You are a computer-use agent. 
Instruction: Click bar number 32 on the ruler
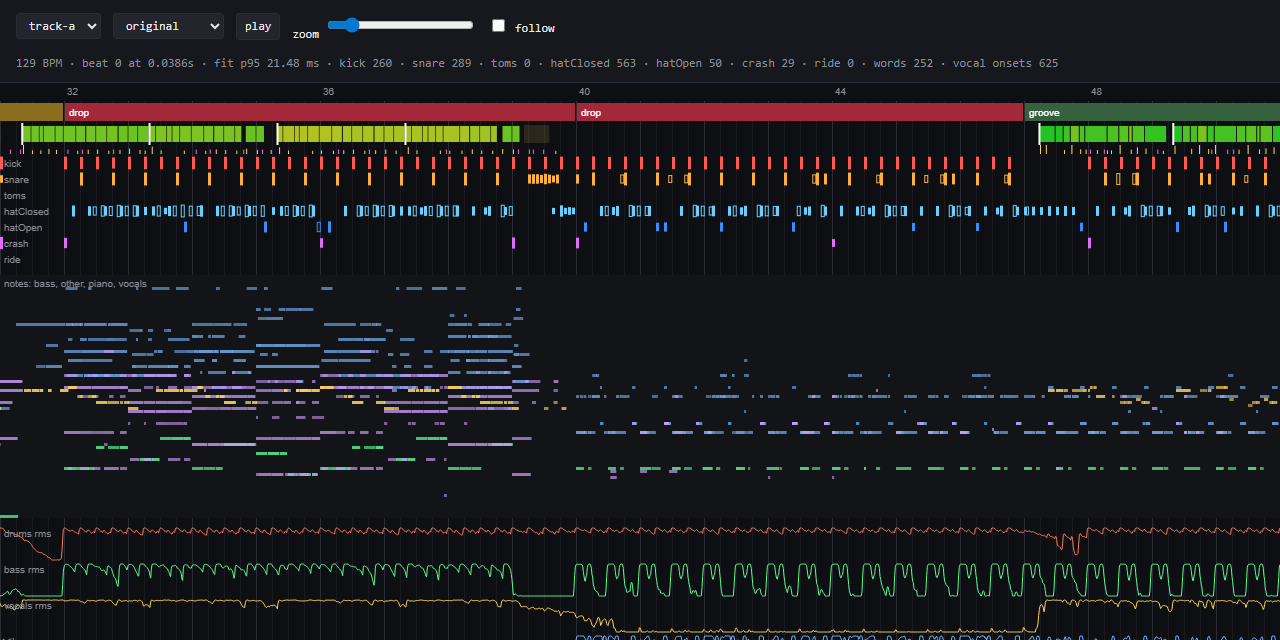pyautogui.click(x=72, y=92)
